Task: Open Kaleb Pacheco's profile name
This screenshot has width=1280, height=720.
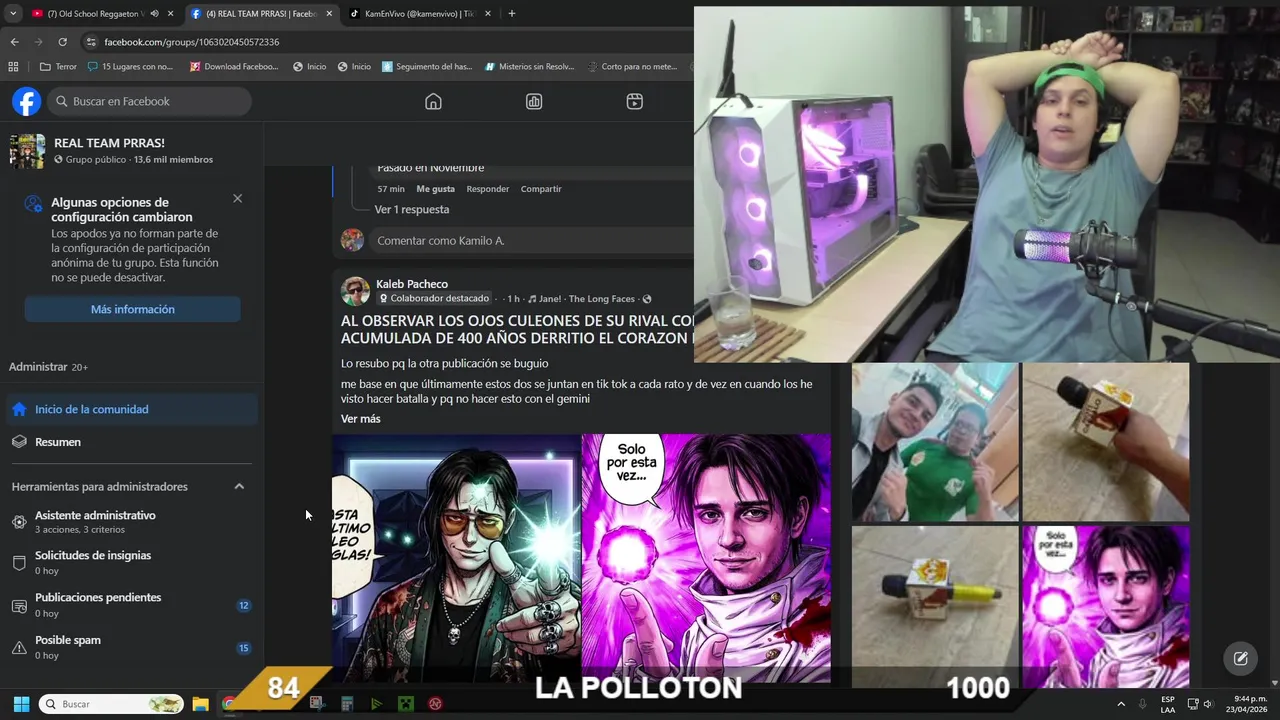Action: click(412, 284)
